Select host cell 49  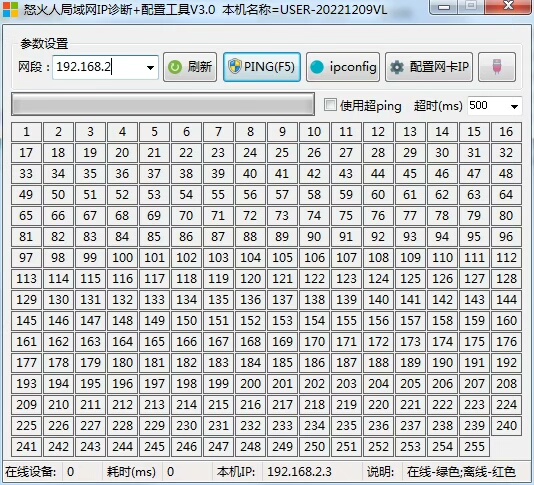click(27, 195)
